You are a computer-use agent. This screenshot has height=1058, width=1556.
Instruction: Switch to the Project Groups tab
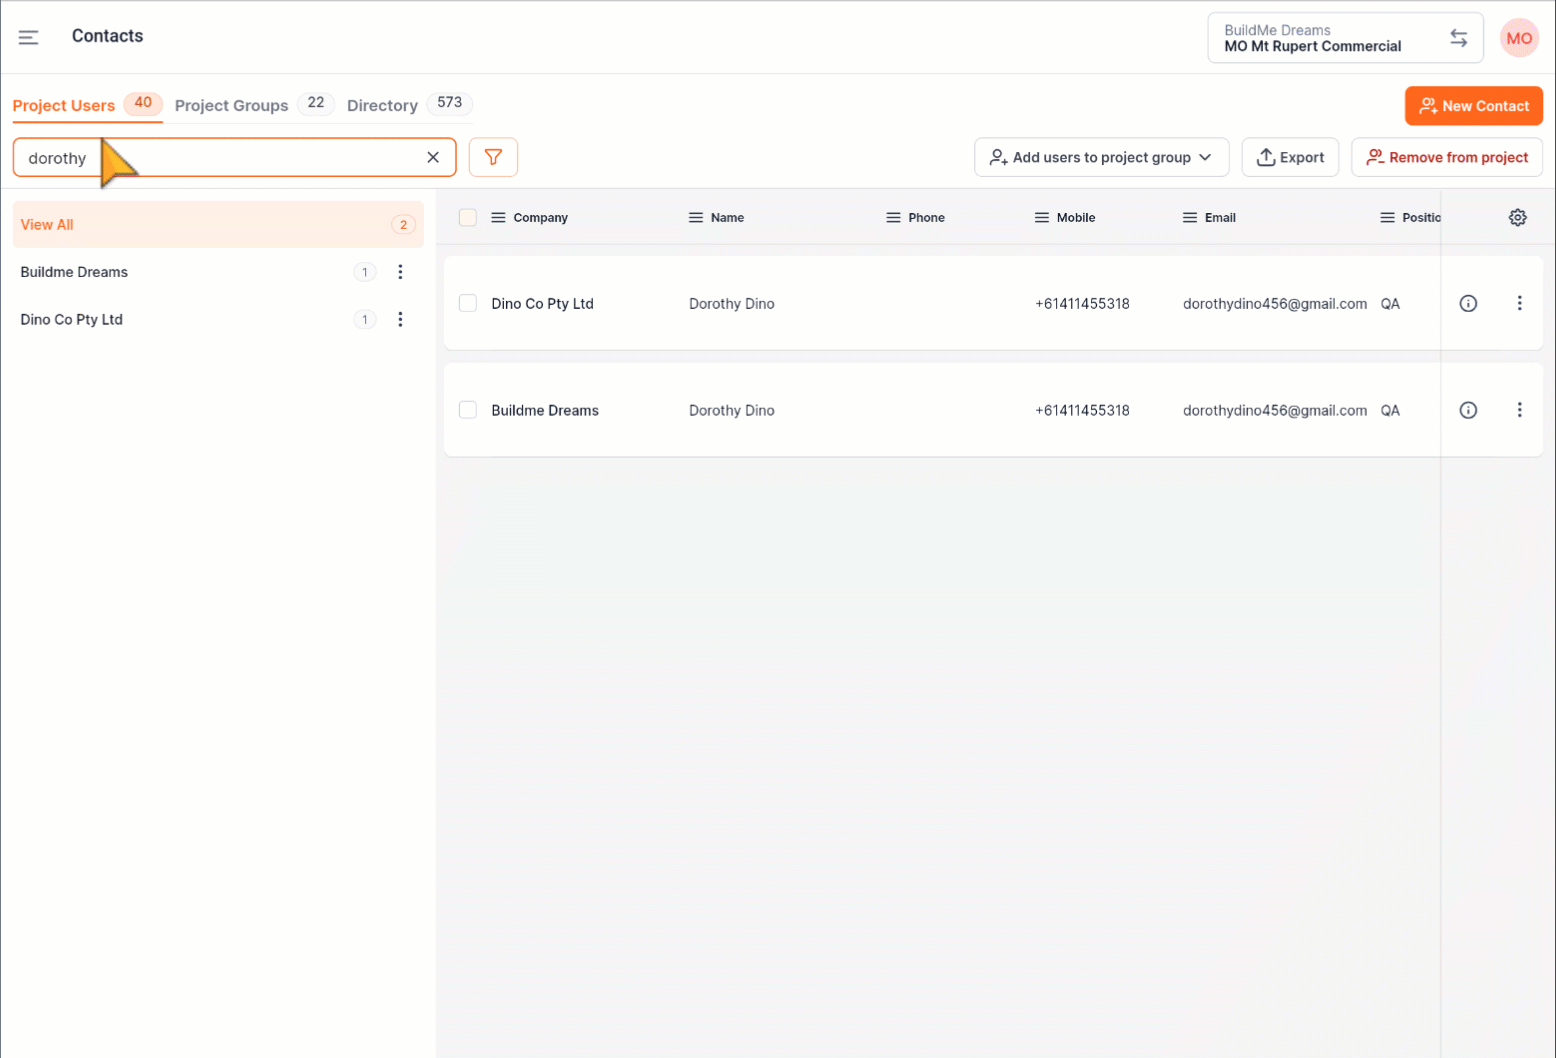[x=232, y=105]
